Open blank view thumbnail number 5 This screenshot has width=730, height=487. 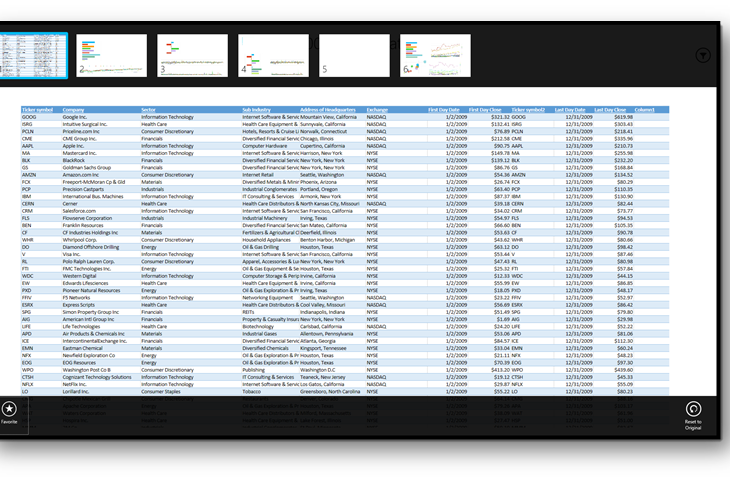354,55
